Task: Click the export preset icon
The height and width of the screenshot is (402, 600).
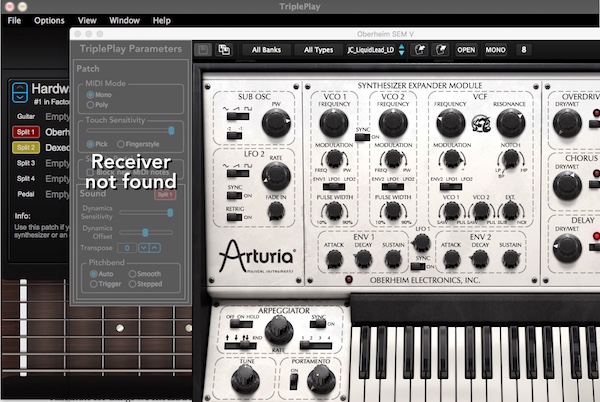Action: pyautogui.click(x=441, y=50)
